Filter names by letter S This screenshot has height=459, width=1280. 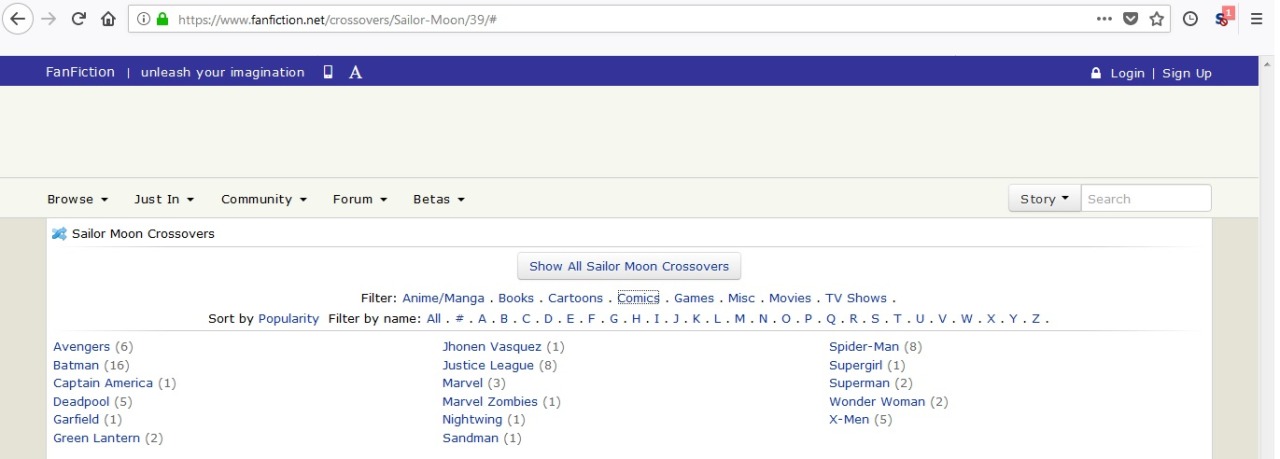click(x=875, y=319)
